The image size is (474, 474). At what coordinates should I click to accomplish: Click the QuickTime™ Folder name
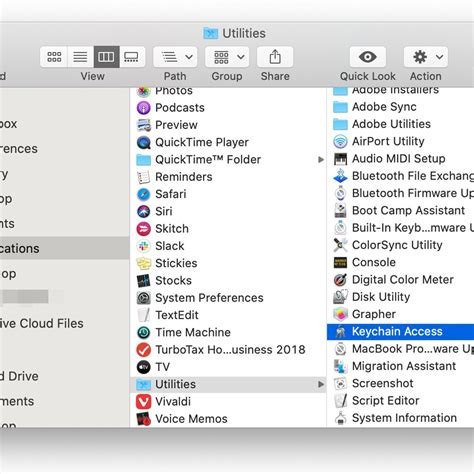tap(208, 160)
